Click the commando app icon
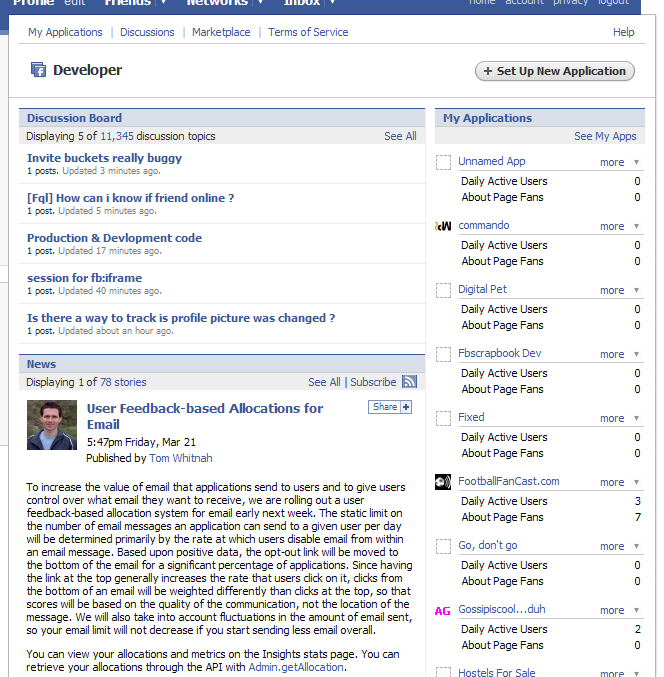664x677 pixels. click(x=444, y=226)
